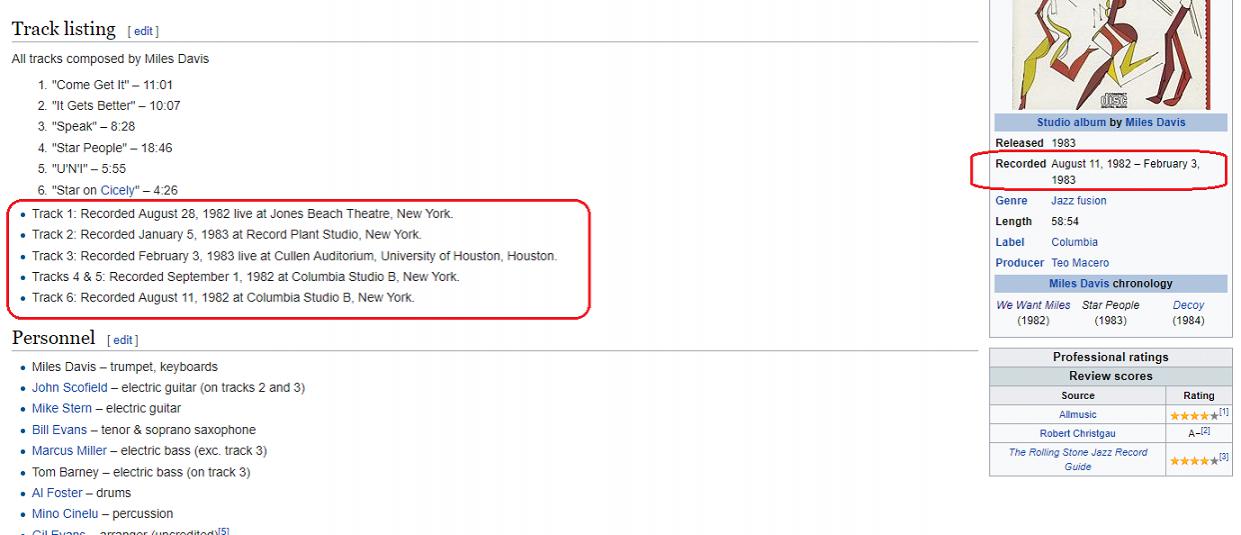This screenshot has width=1241, height=535.
Task: Click the album cover image
Action: click(1110, 55)
